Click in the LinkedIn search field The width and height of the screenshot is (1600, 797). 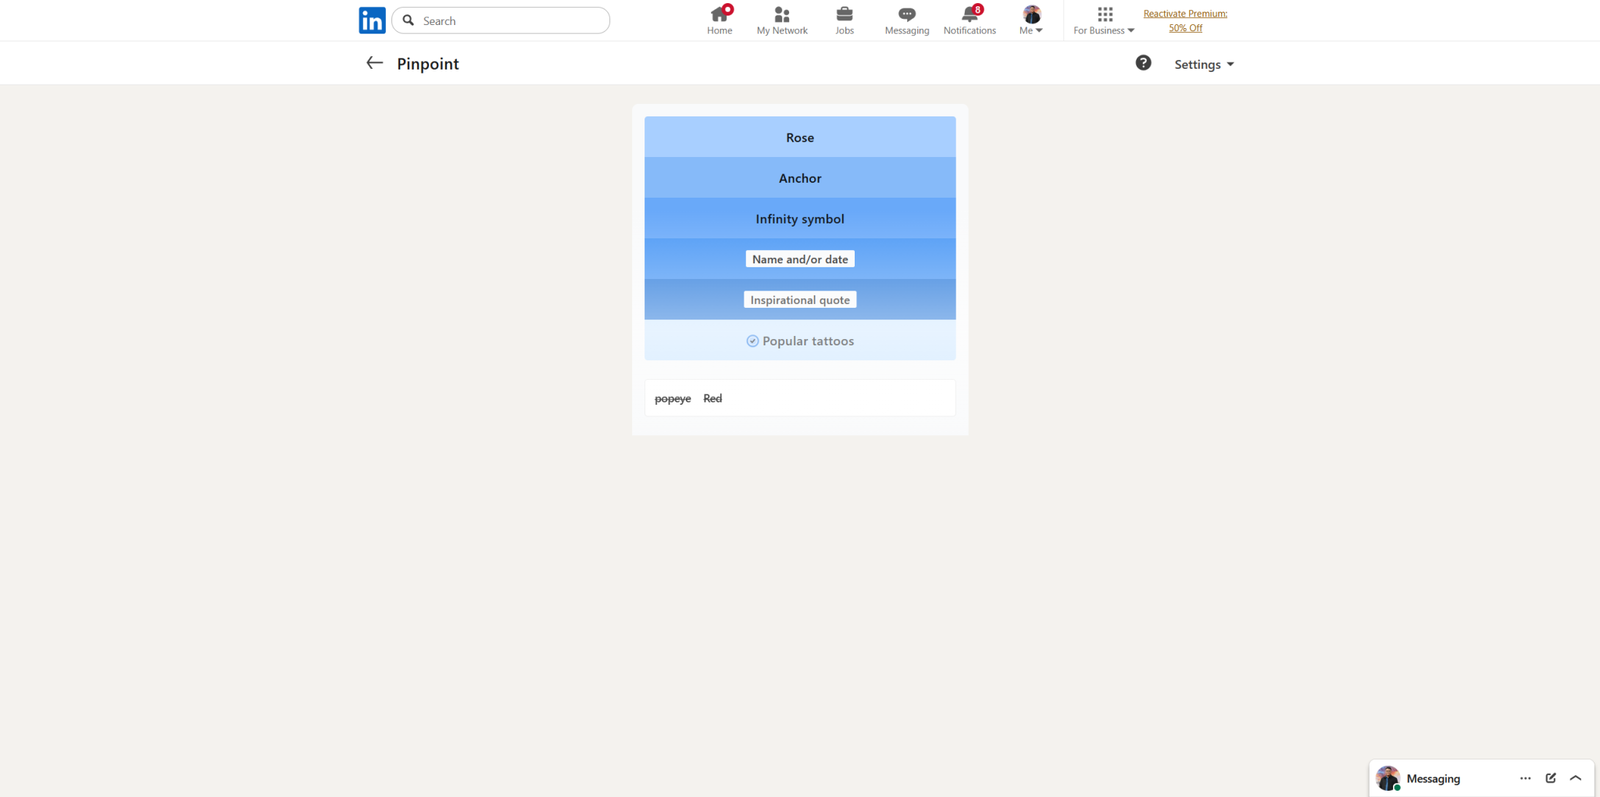[x=510, y=21]
